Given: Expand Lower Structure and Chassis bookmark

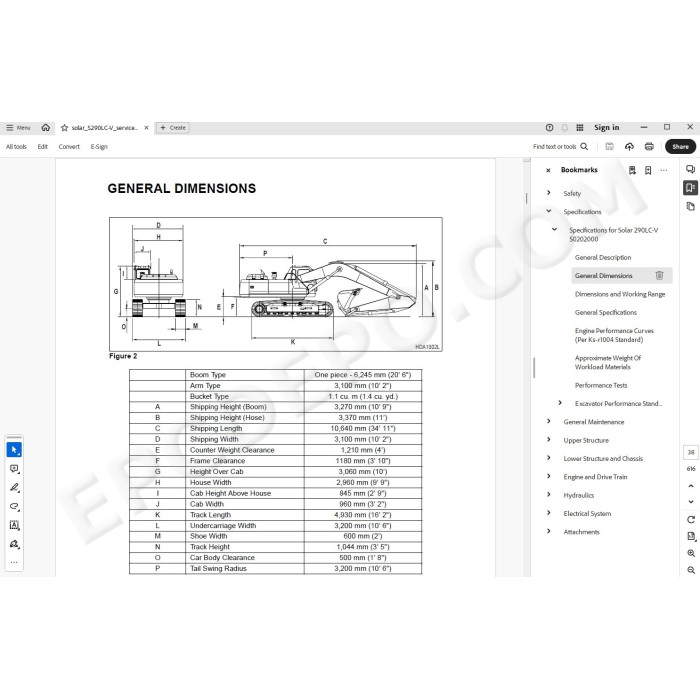Looking at the screenshot, I should (x=549, y=458).
